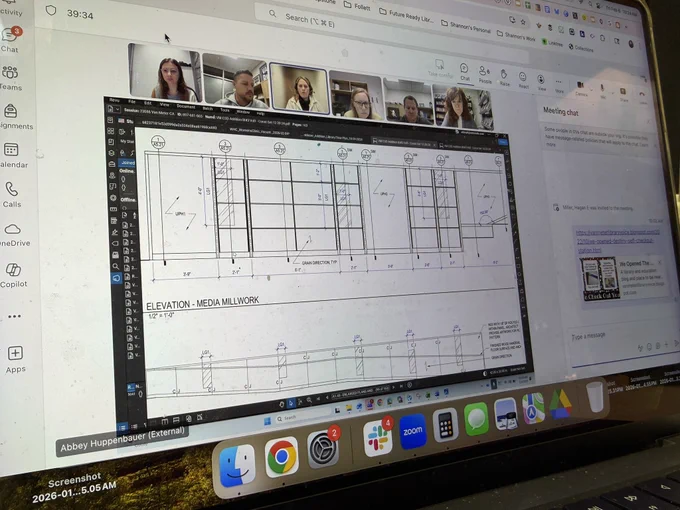The height and width of the screenshot is (510, 680).
Task: Open OneDrive in the Teams sidebar
Action: 13,235
